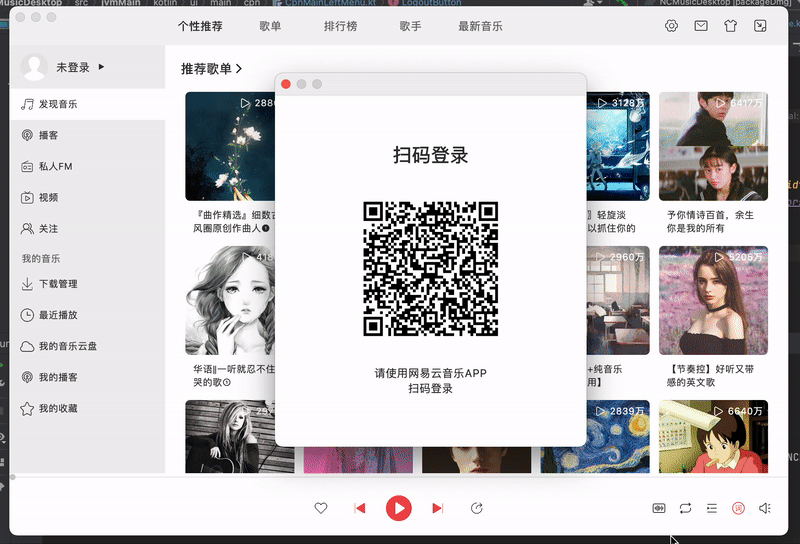This screenshot has width=800, height=544.
Task: Open the 2960万 classroom playlist cover
Action: click(x=618, y=301)
